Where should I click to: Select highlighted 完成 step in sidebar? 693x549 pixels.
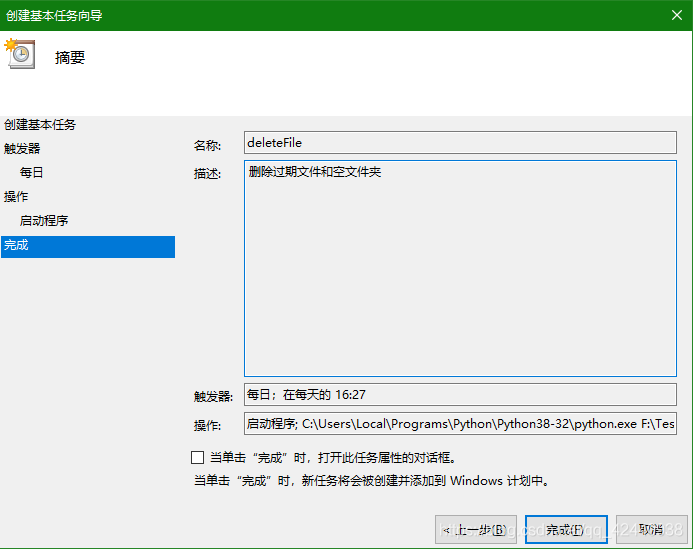coord(88,247)
